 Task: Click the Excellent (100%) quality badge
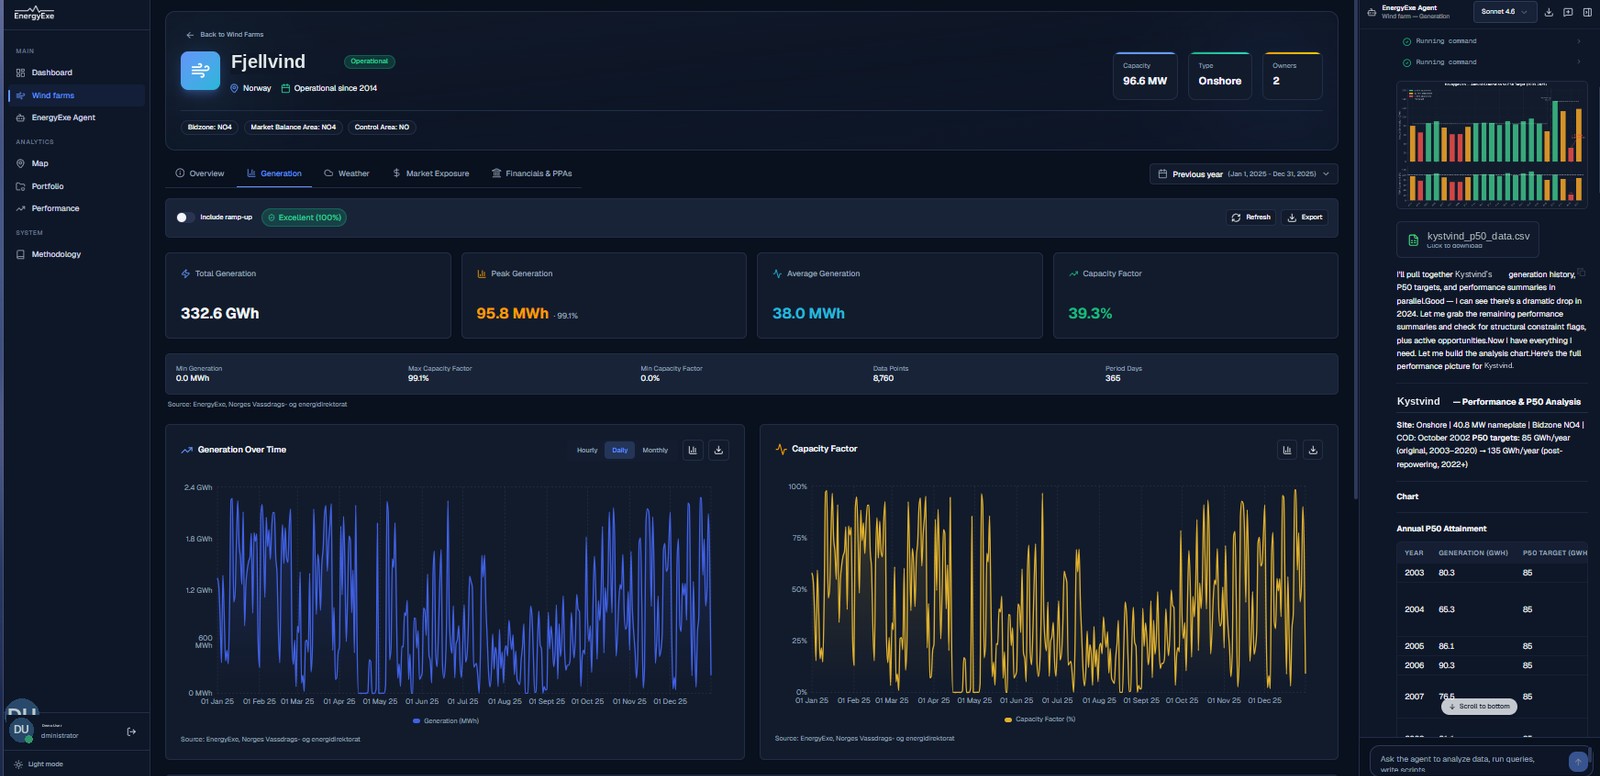click(304, 217)
